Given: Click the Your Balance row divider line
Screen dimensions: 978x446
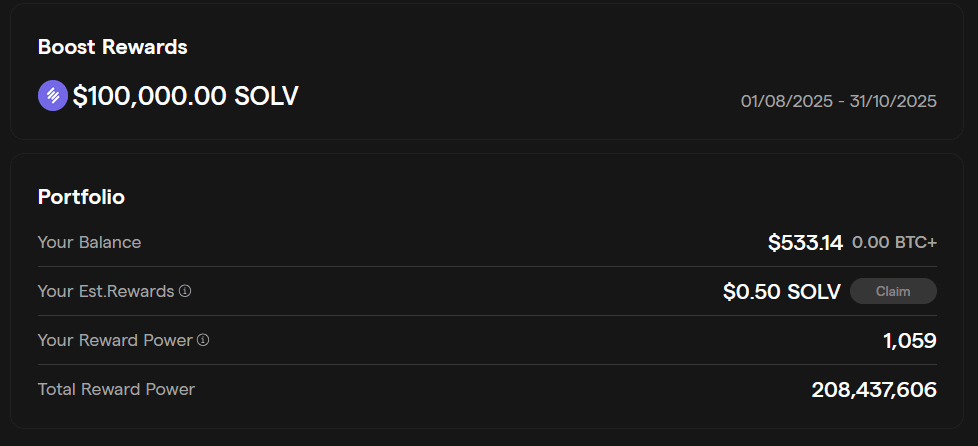Looking at the screenshot, I should point(487,266).
